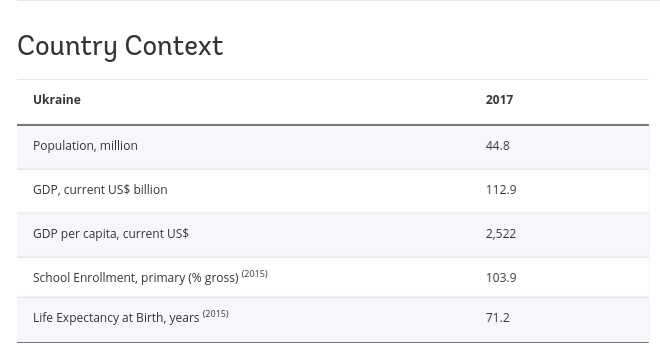The height and width of the screenshot is (360, 660).
Task: Click the population value 44.8
Action: (498, 146)
